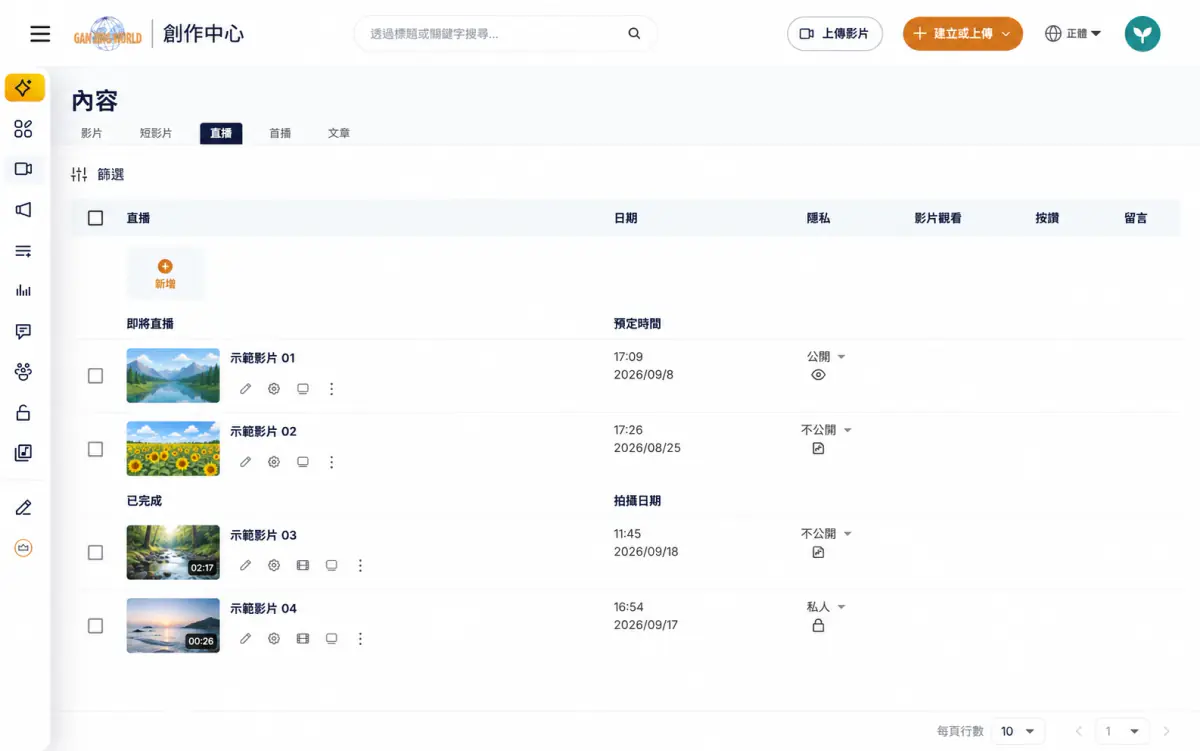Open the 篩選 filter button
The height and width of the screenshot is (751, 1200).
98,175
